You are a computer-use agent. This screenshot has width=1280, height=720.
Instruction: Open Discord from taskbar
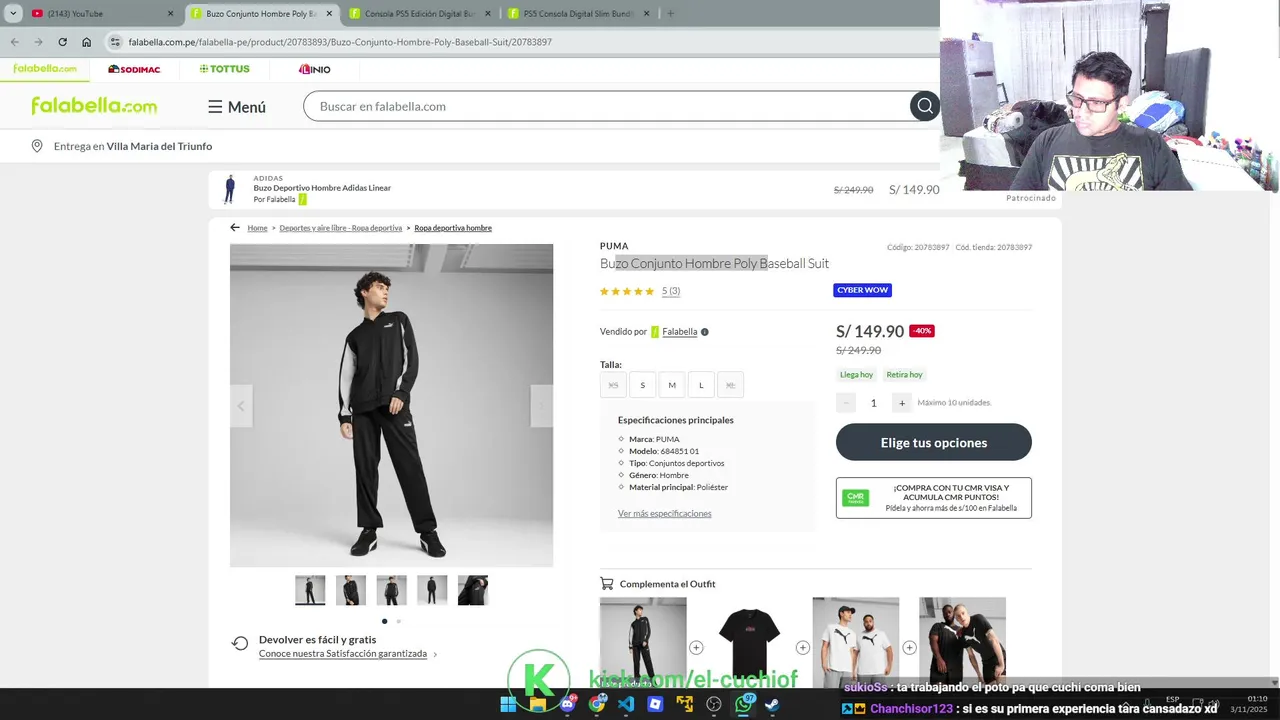pos(568,704)
